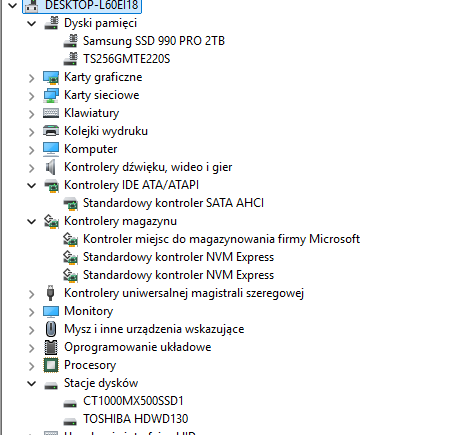Click the Dyski pamięci drive icon

[x=51, y=23]
